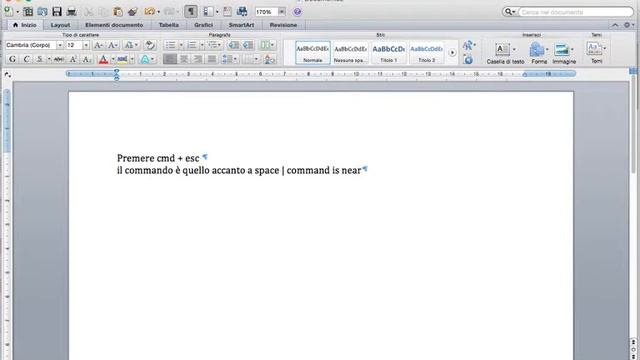640x360 pixels.
Task: Click the search field Cerca nel documento
Action: [576, 12]
